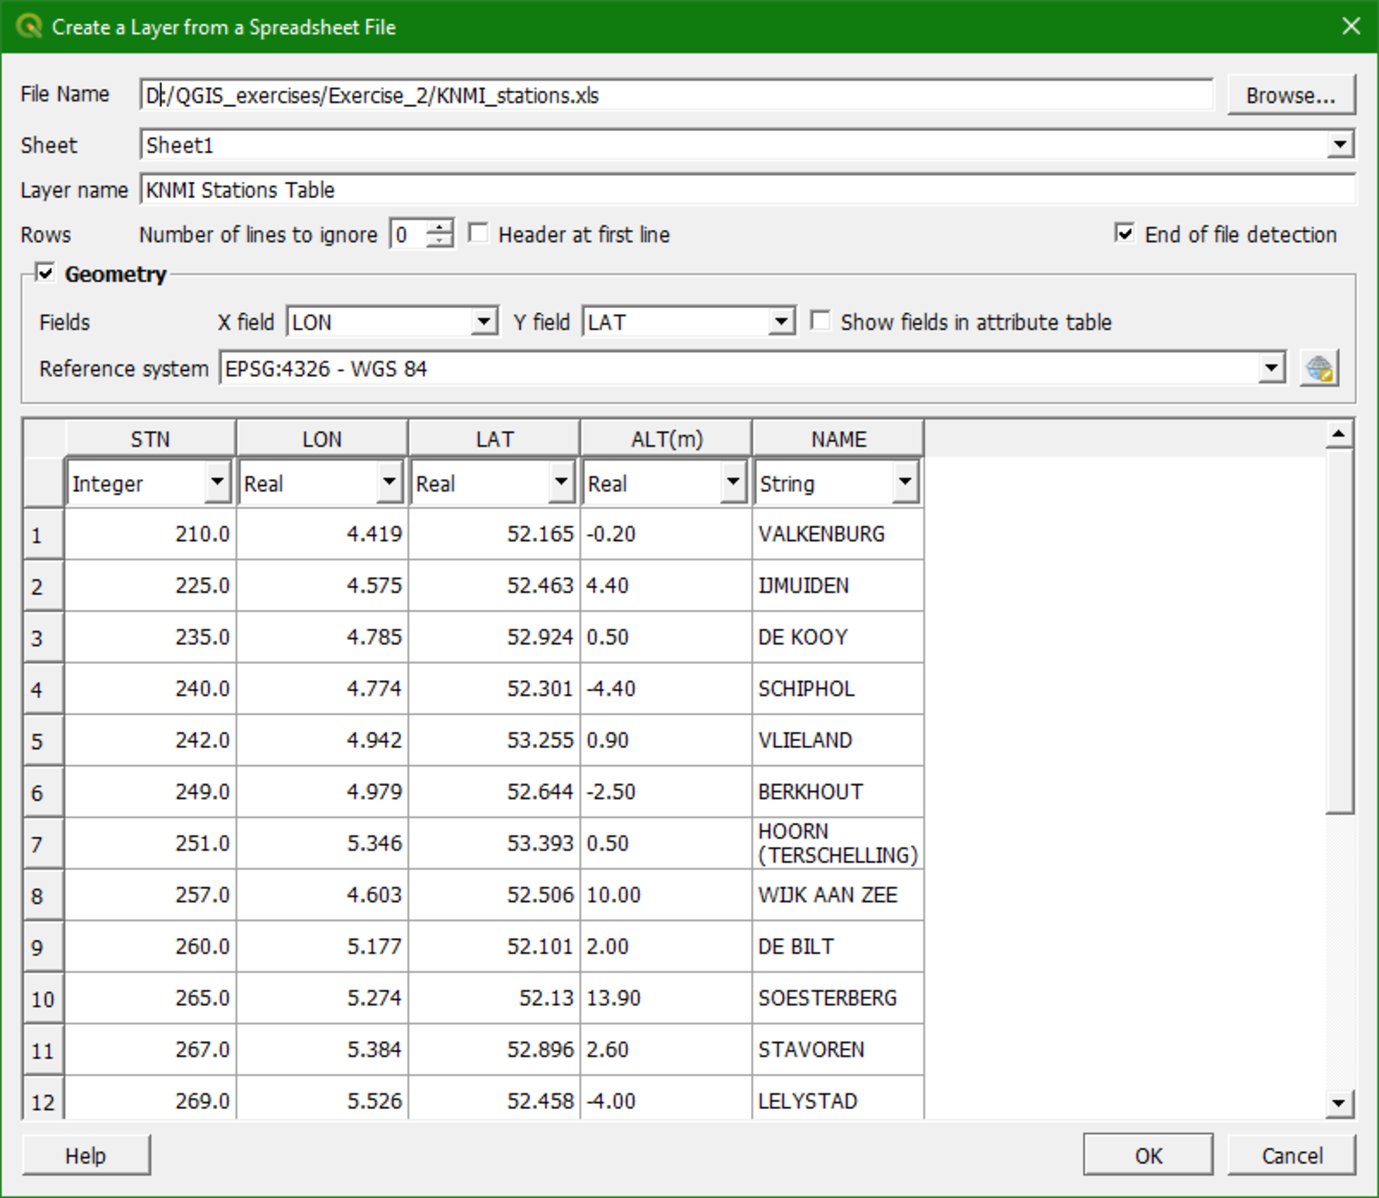The image size is (1379, 1198).
Task: Expand the X field LON dropdown
Action: [483, 321]
